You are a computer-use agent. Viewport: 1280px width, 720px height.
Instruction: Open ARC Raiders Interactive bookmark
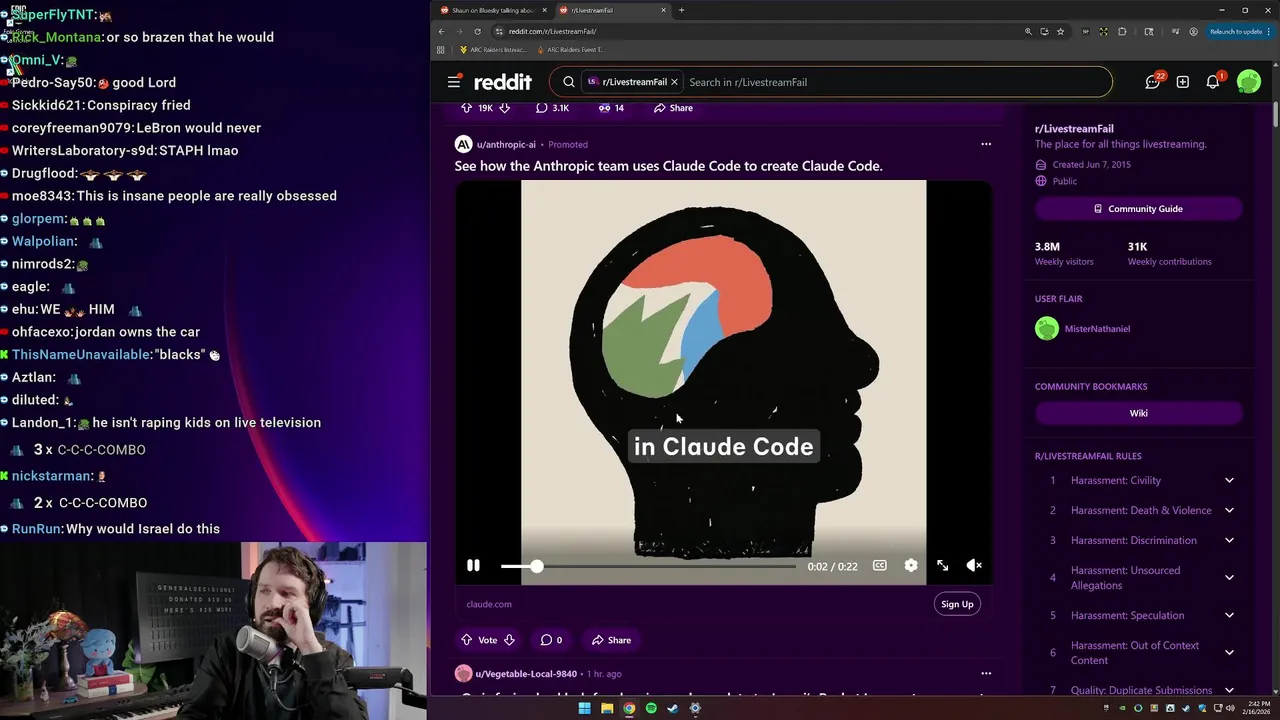click(492, 49)
